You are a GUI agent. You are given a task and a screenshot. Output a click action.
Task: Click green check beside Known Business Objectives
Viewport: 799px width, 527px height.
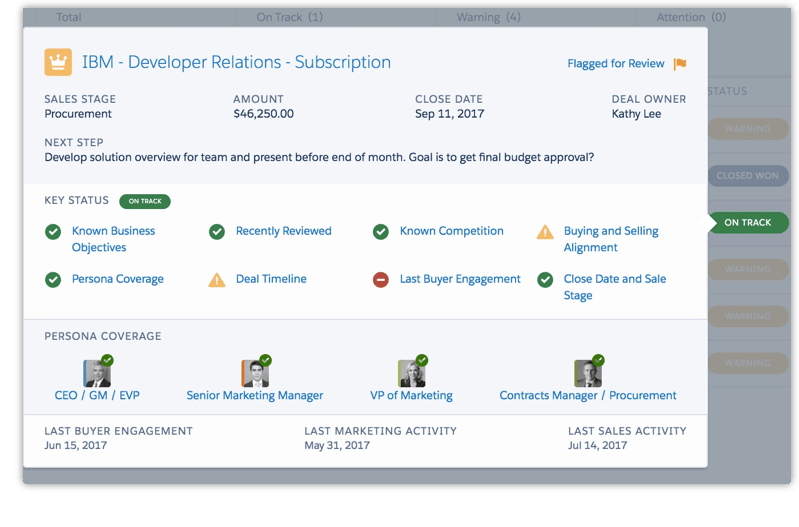tap(53, 232)
